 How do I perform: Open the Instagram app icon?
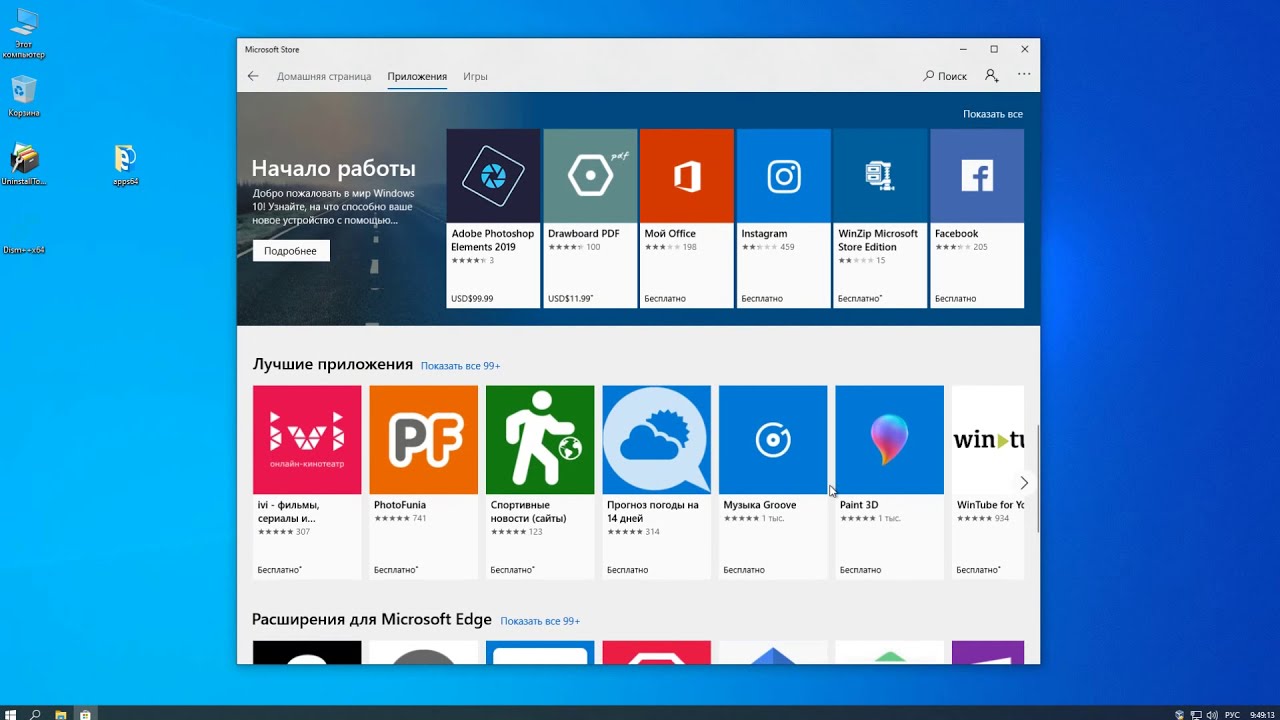click(784, 176)
